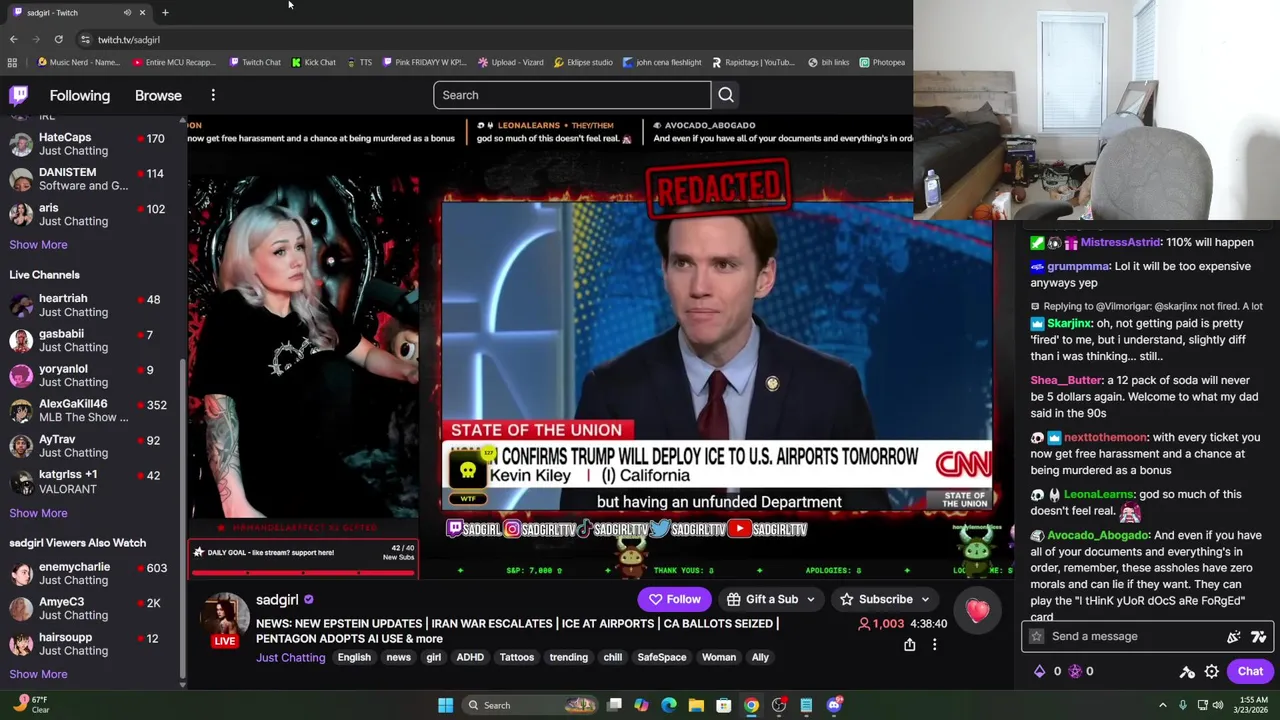Open Chrome apps grid in bookmarks bar
Screen dimensions: 1280x720
click(12, 62)
